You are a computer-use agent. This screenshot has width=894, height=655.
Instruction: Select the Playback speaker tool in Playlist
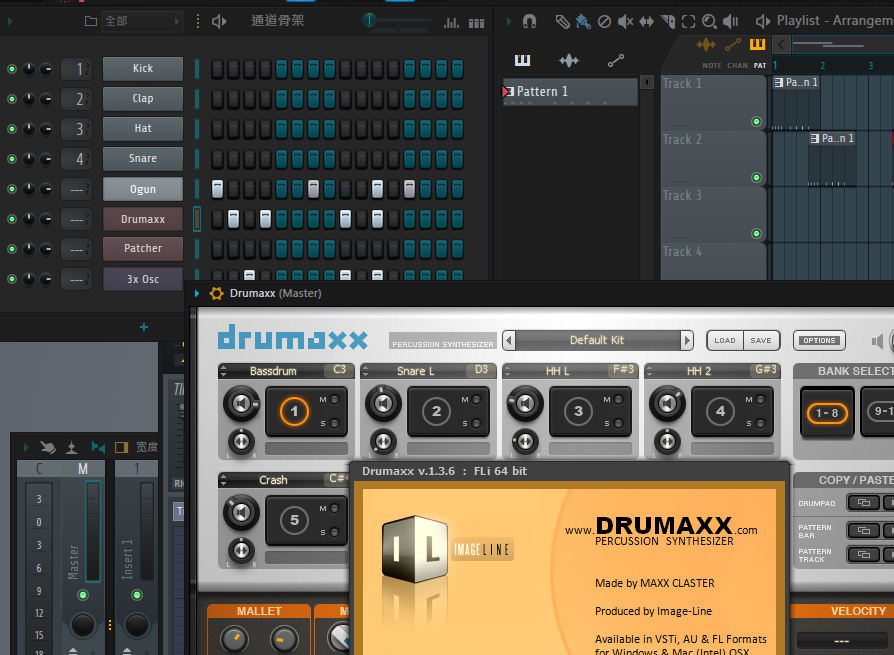tap(730, 22)
